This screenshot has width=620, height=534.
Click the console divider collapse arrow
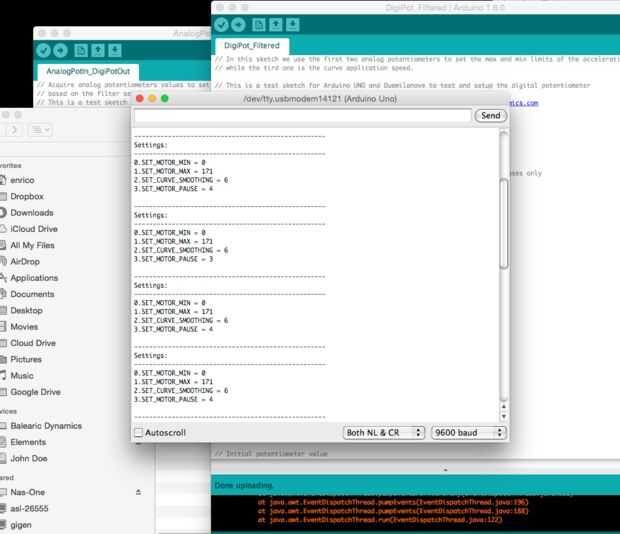446,470
